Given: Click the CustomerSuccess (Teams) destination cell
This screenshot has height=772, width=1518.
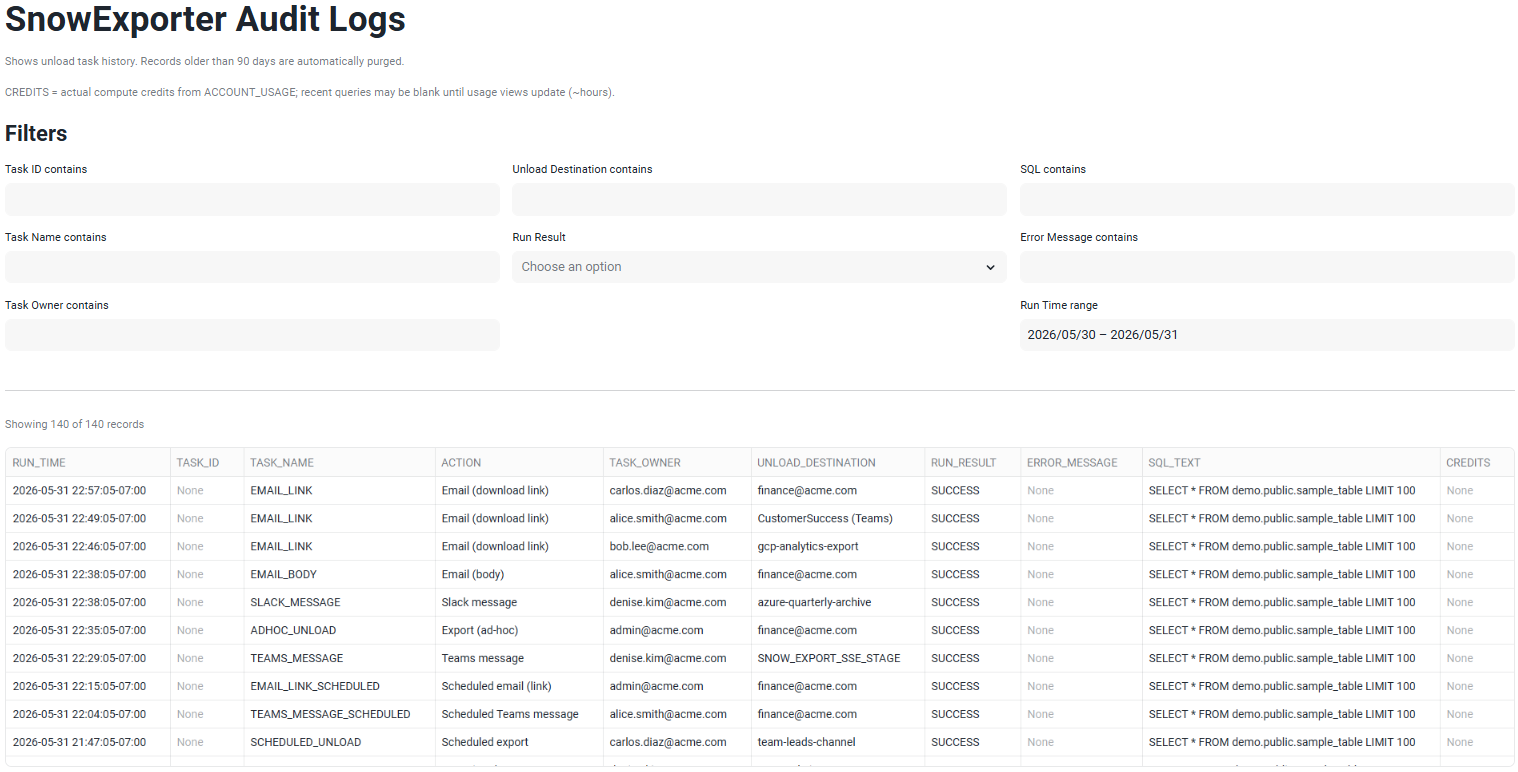Looking at the screenshot, I should point(838,519).
